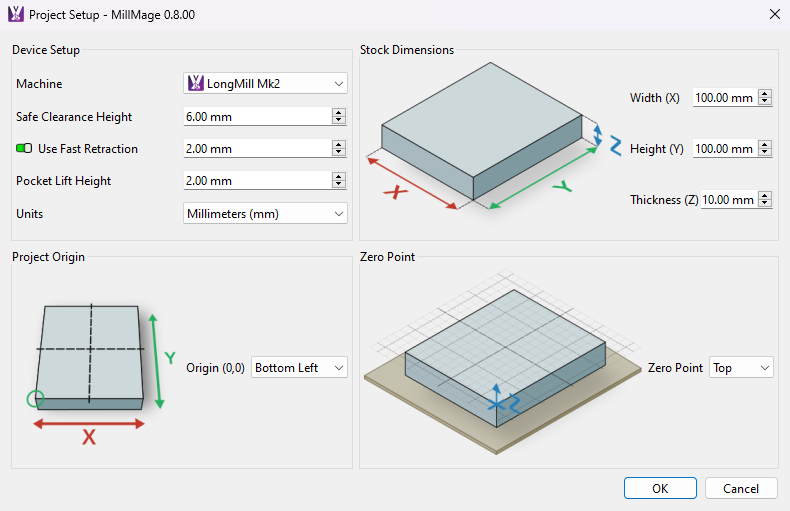Toggle the Use Fast Retraction switch
The height and width of the screenshot is (511, 790).
(x=24, y=149)
